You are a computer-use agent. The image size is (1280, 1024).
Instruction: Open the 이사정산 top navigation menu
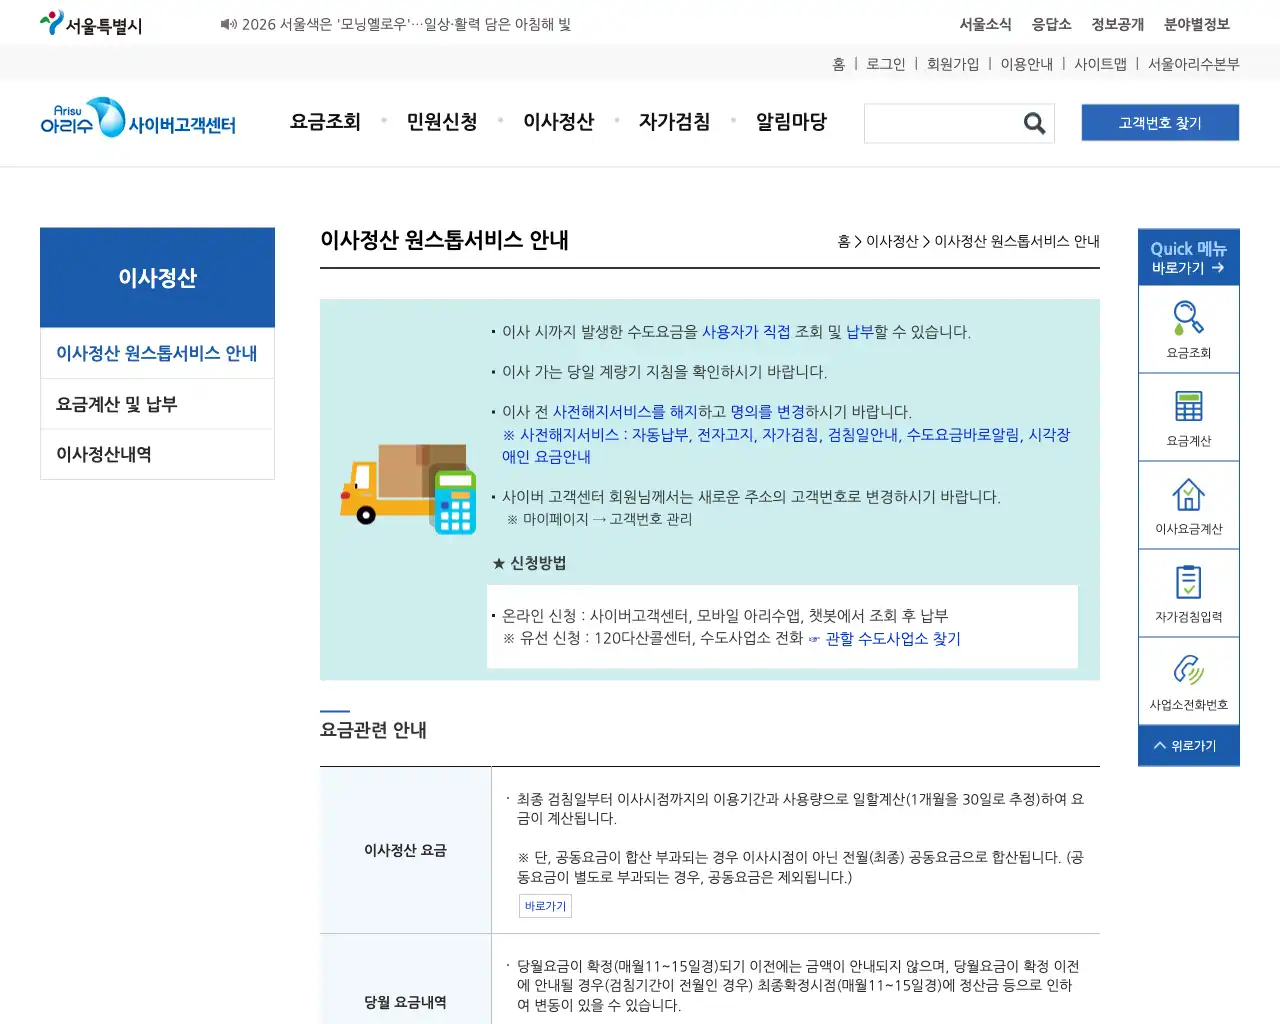point(558,121)
